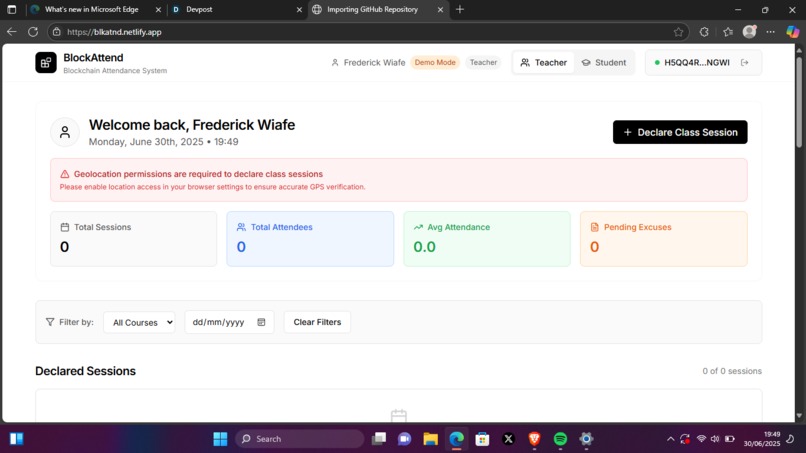Click the address bar URL
This screenshot has width=806, height=453.
pos(114,32)
